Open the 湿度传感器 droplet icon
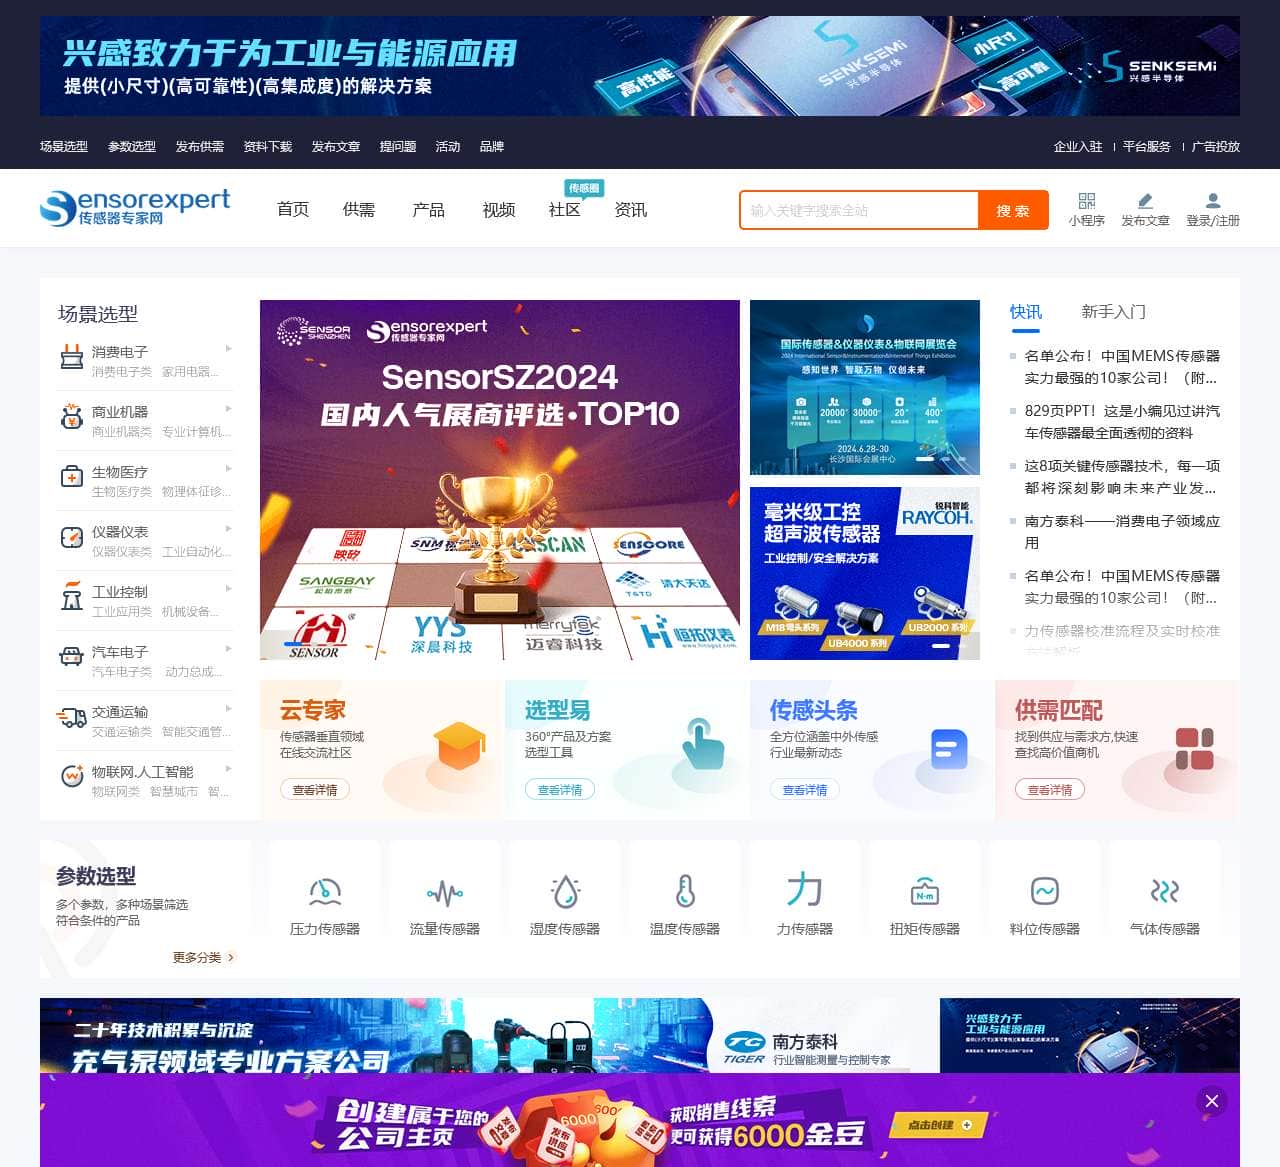This screenshot has width=1280, height=1167. click(x=565, y=891)
